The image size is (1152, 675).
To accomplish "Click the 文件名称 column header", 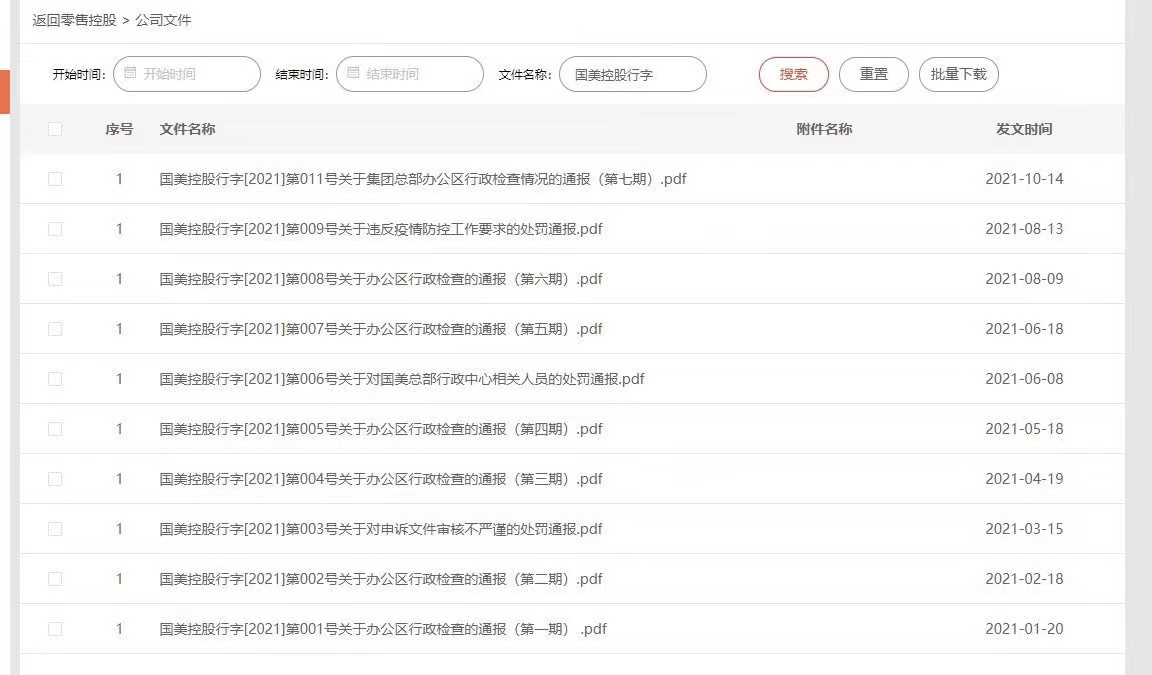I will [187, 129].
